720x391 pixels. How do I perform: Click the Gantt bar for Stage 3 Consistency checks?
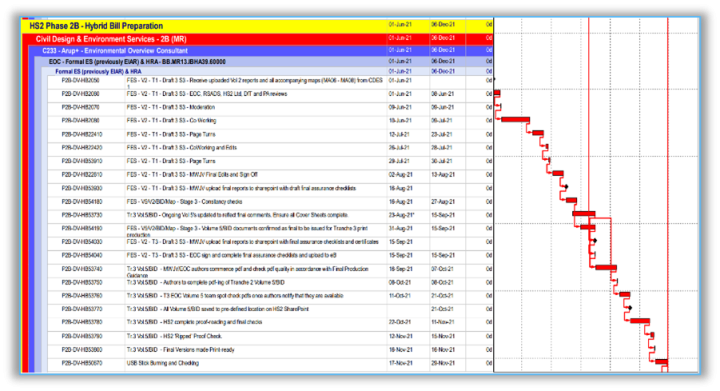pyautogui.click(x=571, y=200)
